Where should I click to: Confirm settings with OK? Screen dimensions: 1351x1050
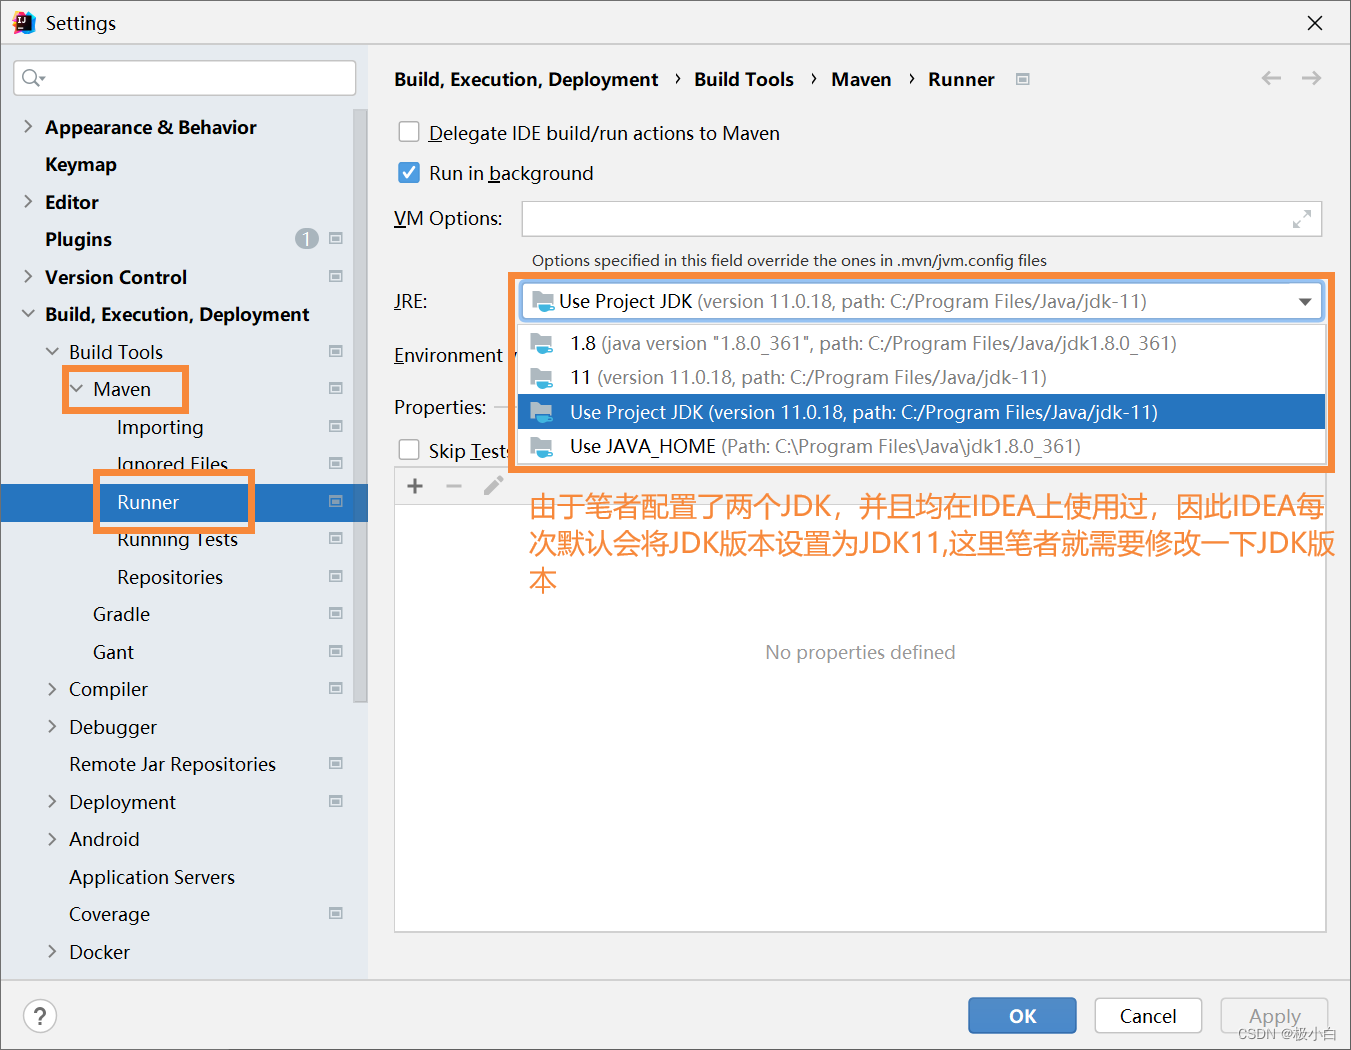pos(1022,1016)
